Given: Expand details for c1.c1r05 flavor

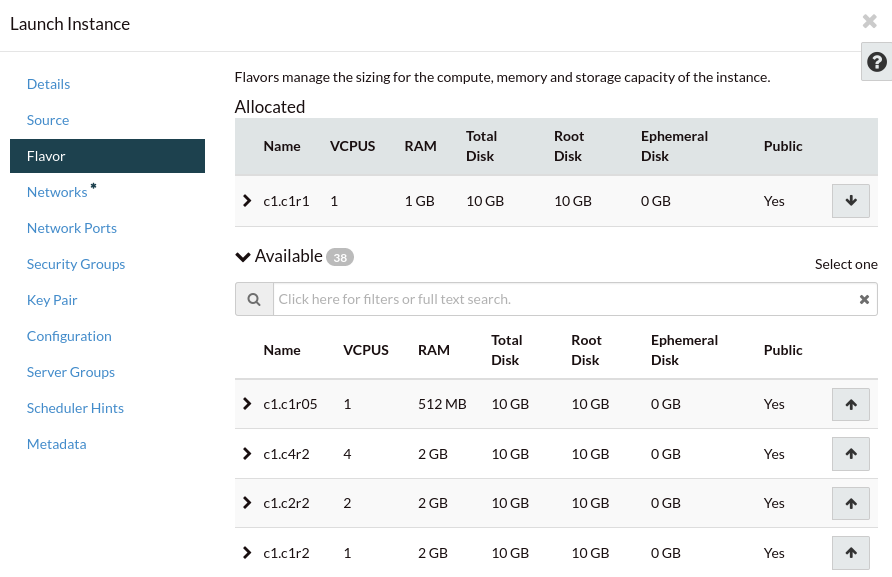Looking at the screenshot, I should [247, 404].
